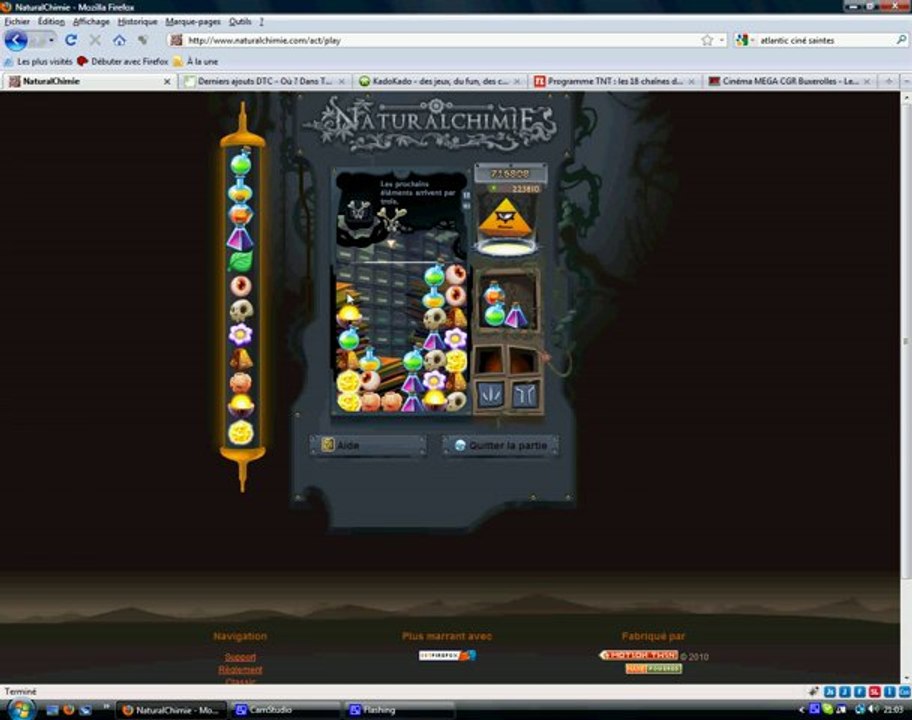912x720 pixels.
Task: Click Quitter la partie button
Action: pyautogui.click(x=500, y=445)
